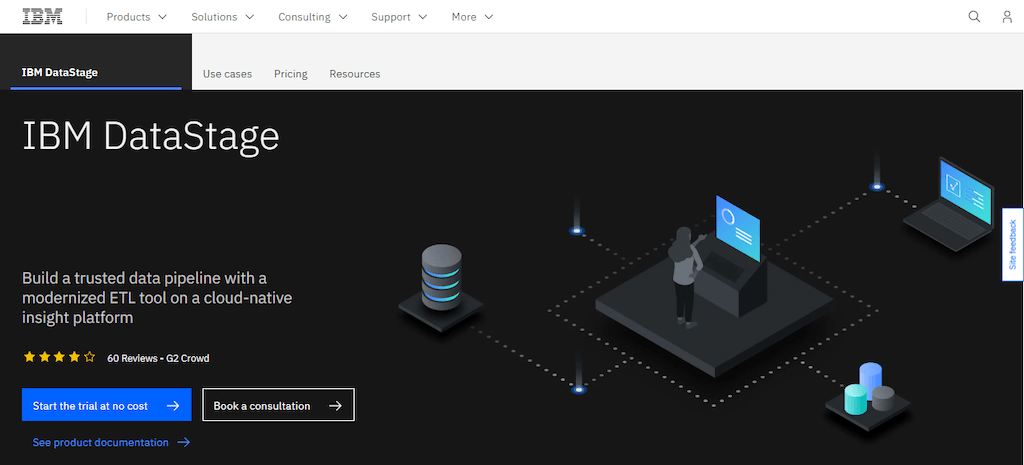Expand the More menu

pos(472,17)
